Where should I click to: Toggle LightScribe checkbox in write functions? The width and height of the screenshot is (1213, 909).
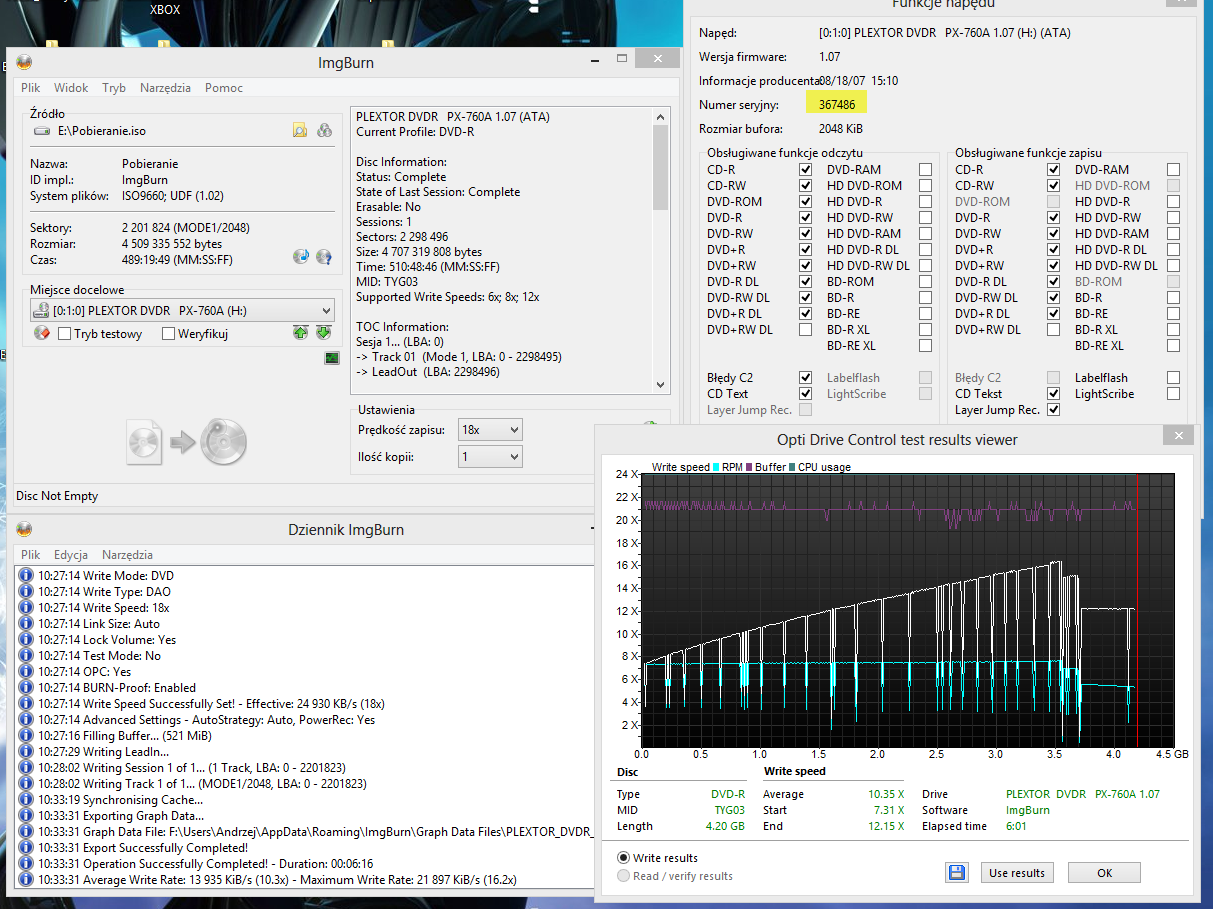[x=1174, y=394]
